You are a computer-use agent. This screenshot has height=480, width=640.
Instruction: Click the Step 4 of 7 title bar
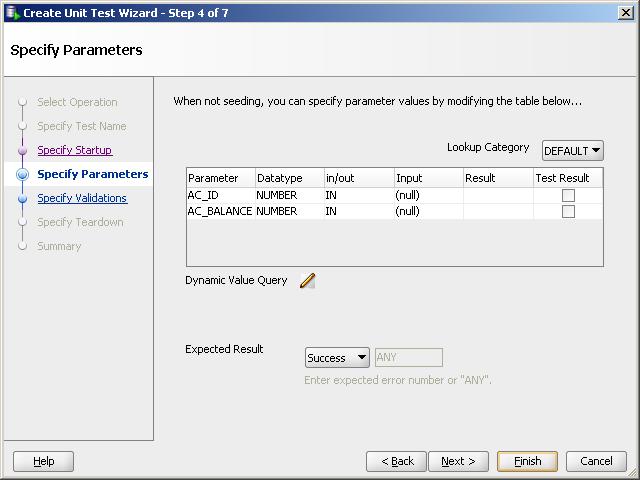(x=318, y=13)
